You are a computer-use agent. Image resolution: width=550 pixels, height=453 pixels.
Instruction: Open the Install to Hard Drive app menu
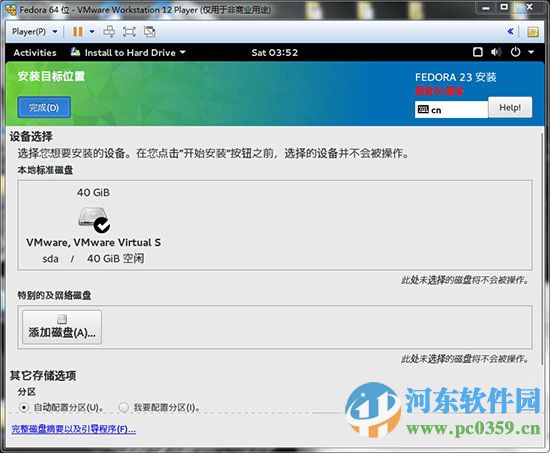tap(128, 53)
